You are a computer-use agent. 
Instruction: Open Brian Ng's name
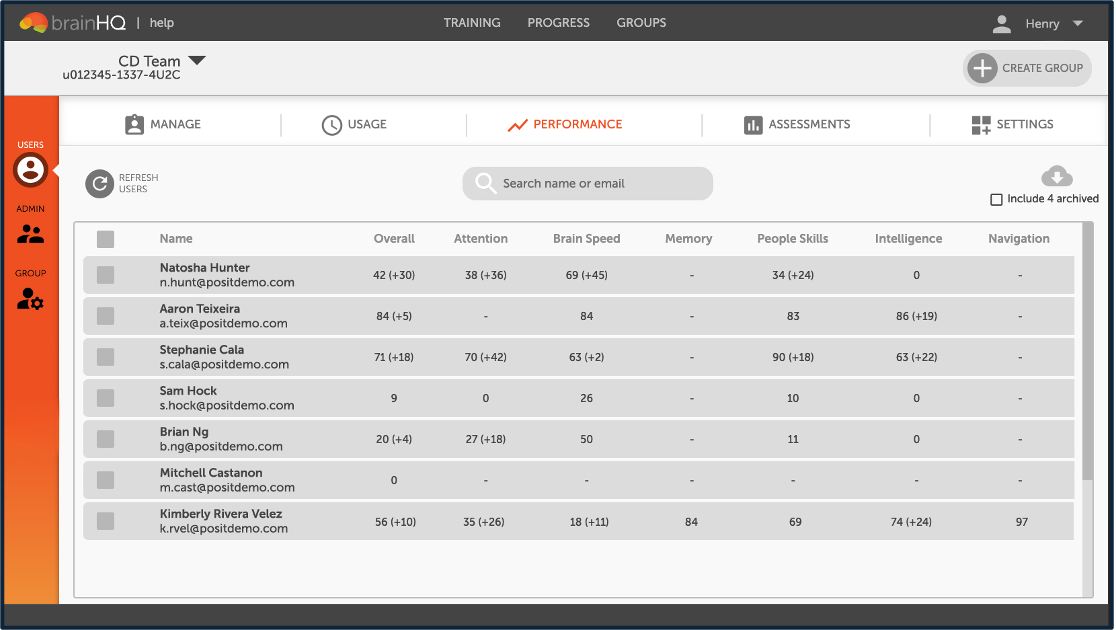(x=184, y=431)
